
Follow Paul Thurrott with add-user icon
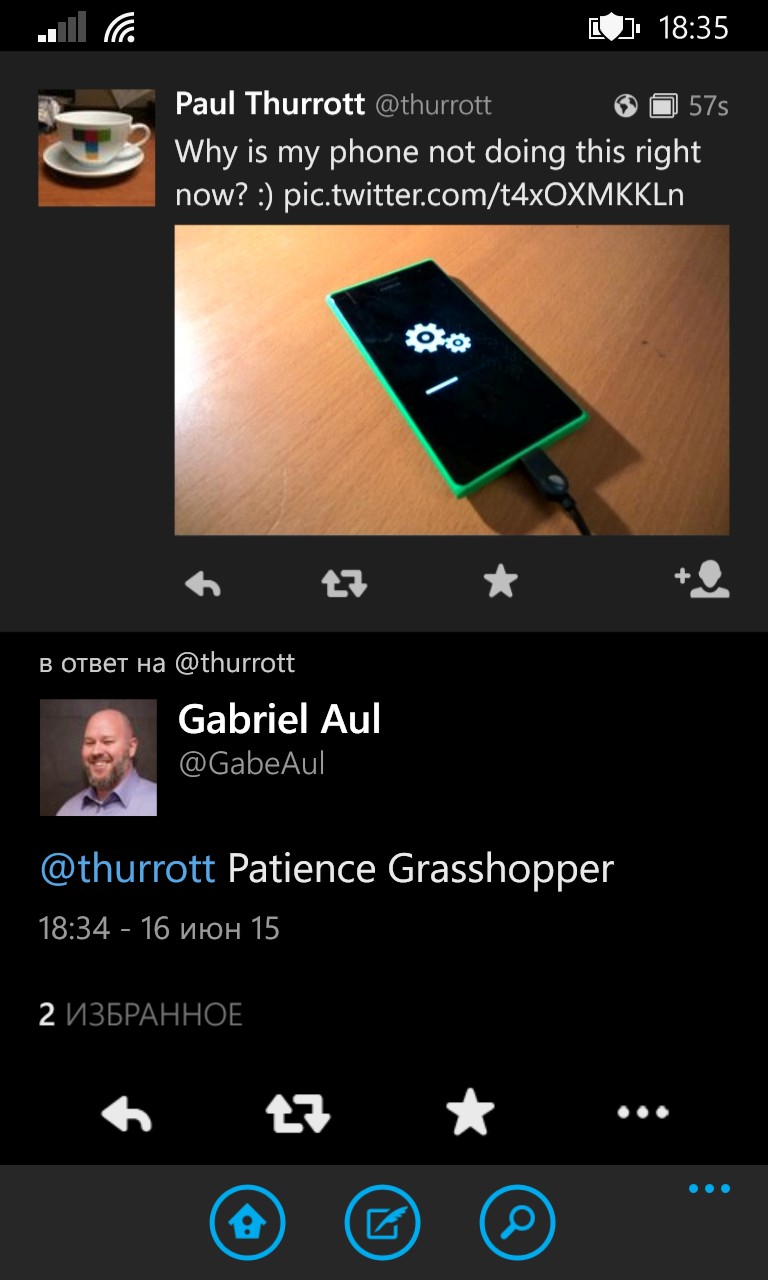702,580
